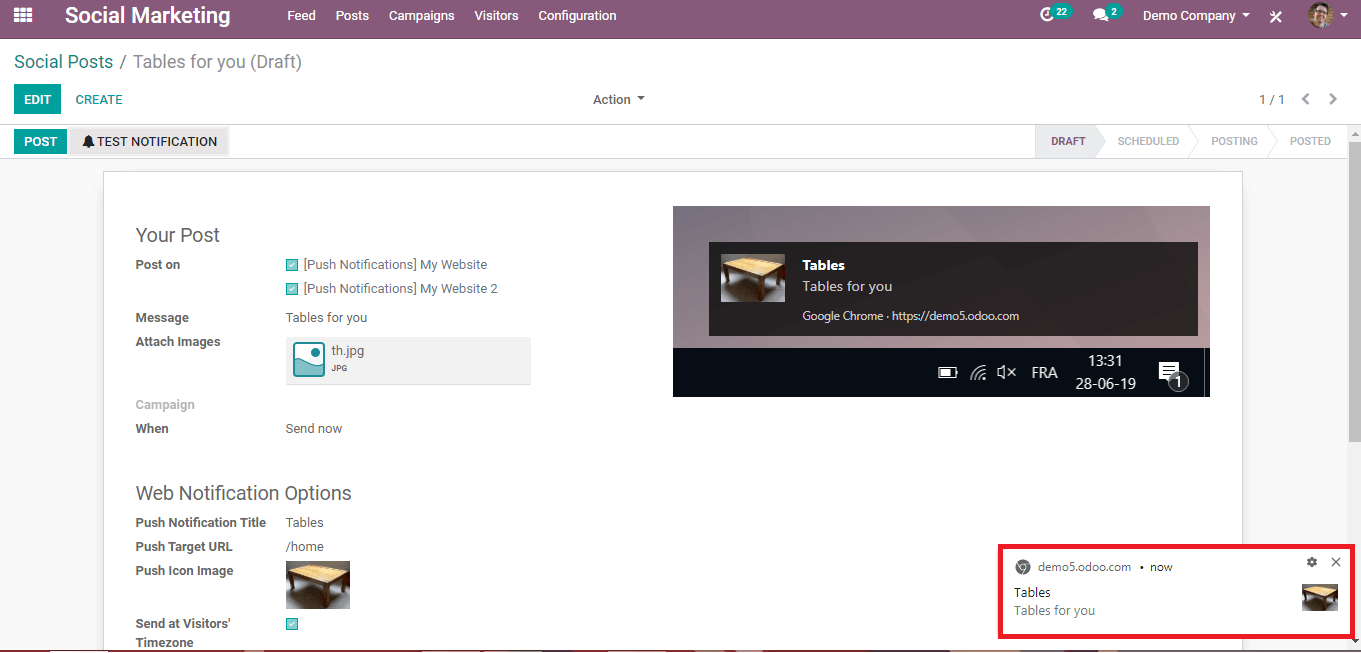Open the Visitors menu
The height and width of the screenshot is (653, 1361).
(x=496, y=16)
